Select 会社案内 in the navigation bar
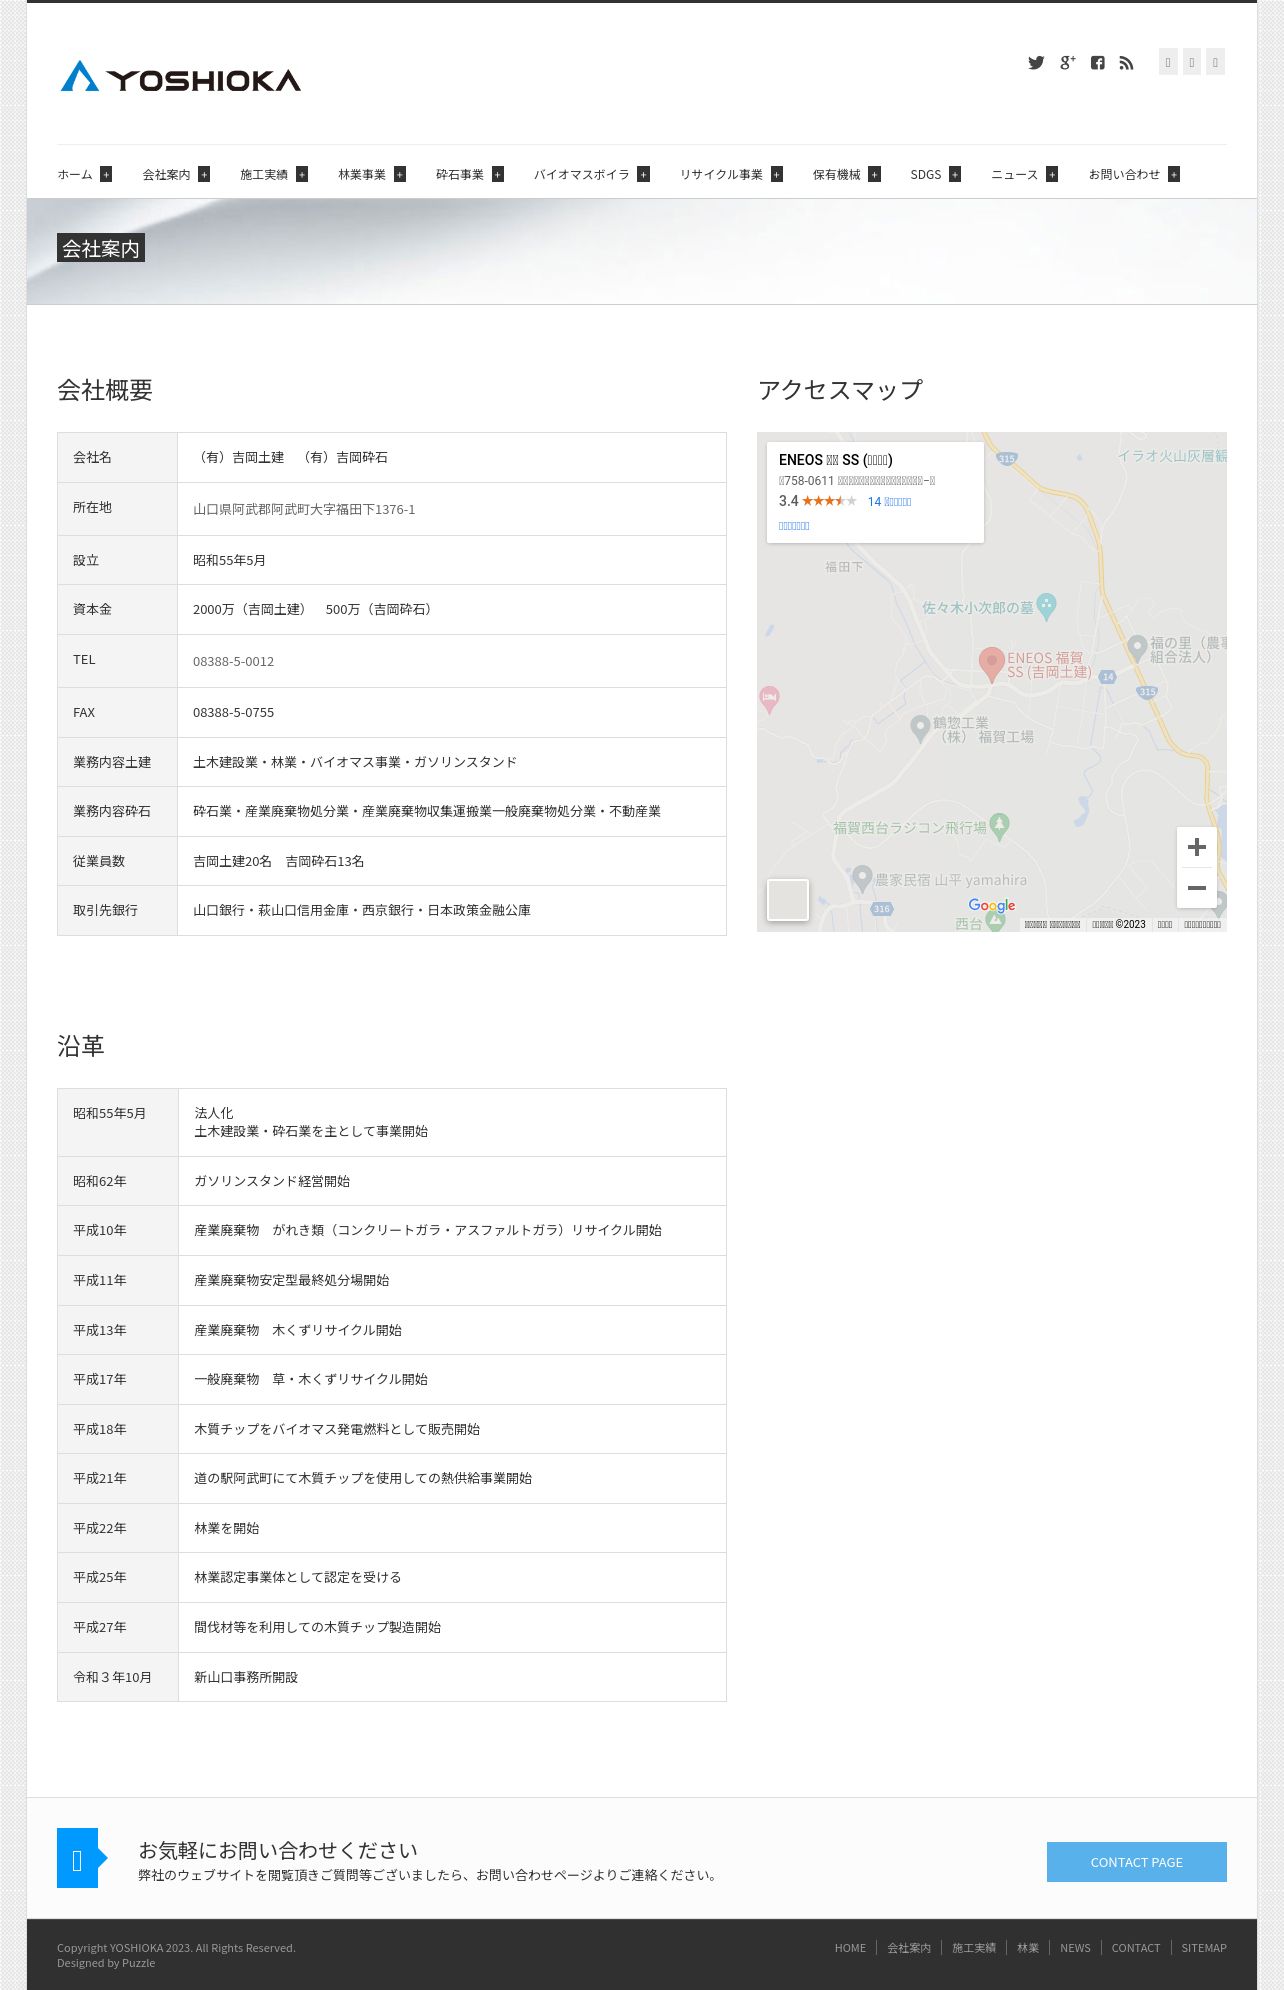Image resolution: width=1284 pixels, height=1990 pixels. (x=166, y=174)
